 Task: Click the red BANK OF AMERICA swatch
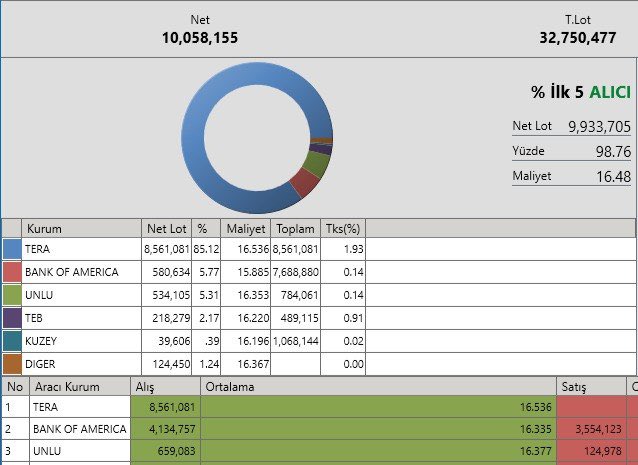[12, 272]
